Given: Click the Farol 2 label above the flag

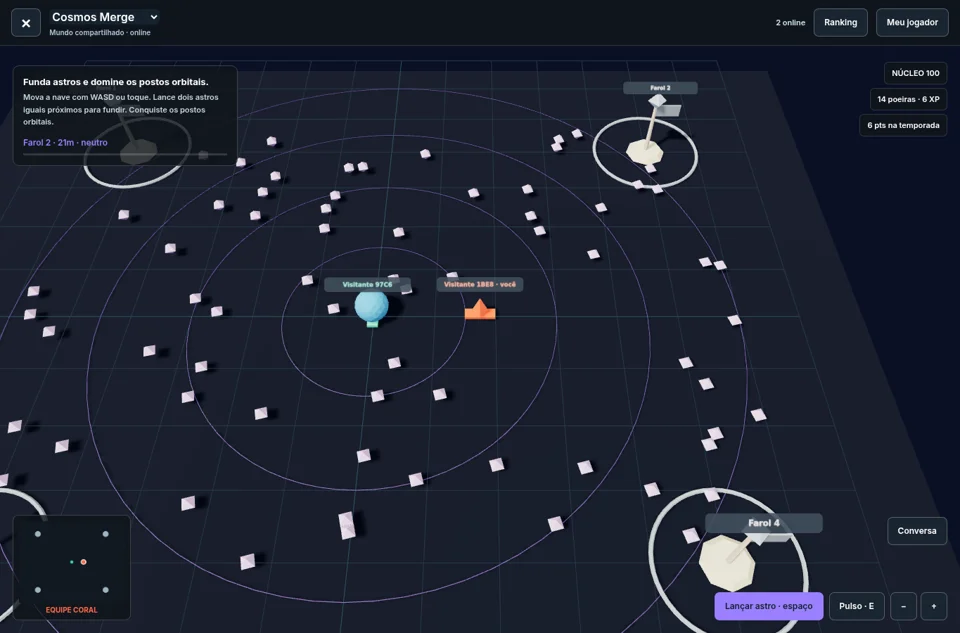Looking at the screenshot, I should (x=660, y=88).
